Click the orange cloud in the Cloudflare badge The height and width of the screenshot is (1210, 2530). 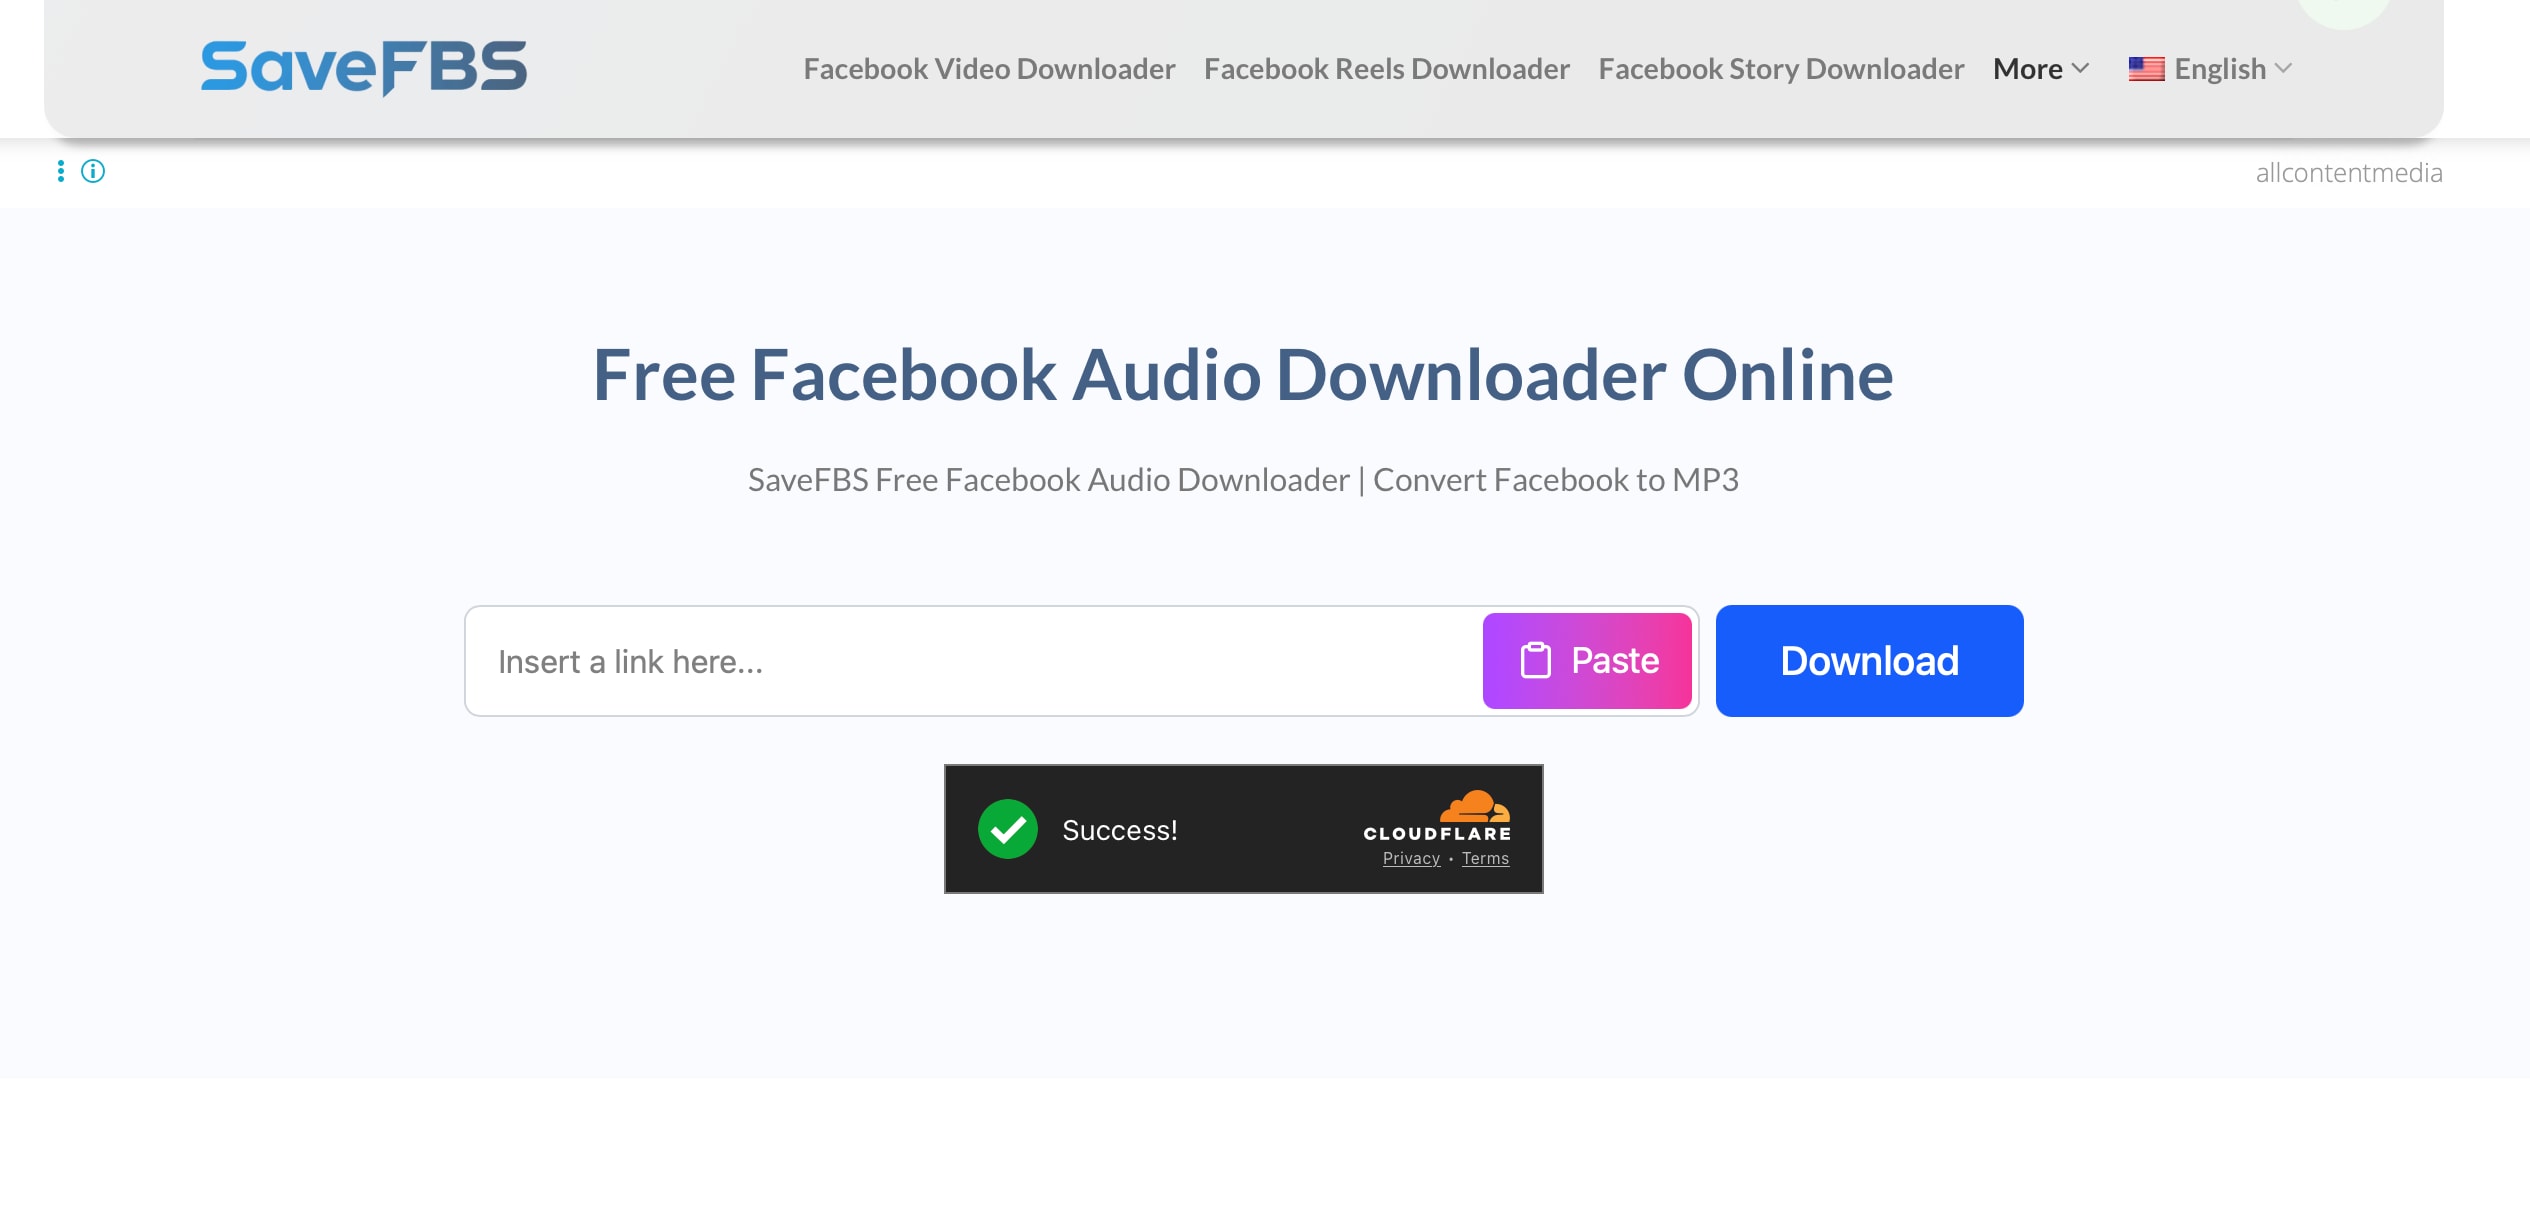[x=1475, y=808]
